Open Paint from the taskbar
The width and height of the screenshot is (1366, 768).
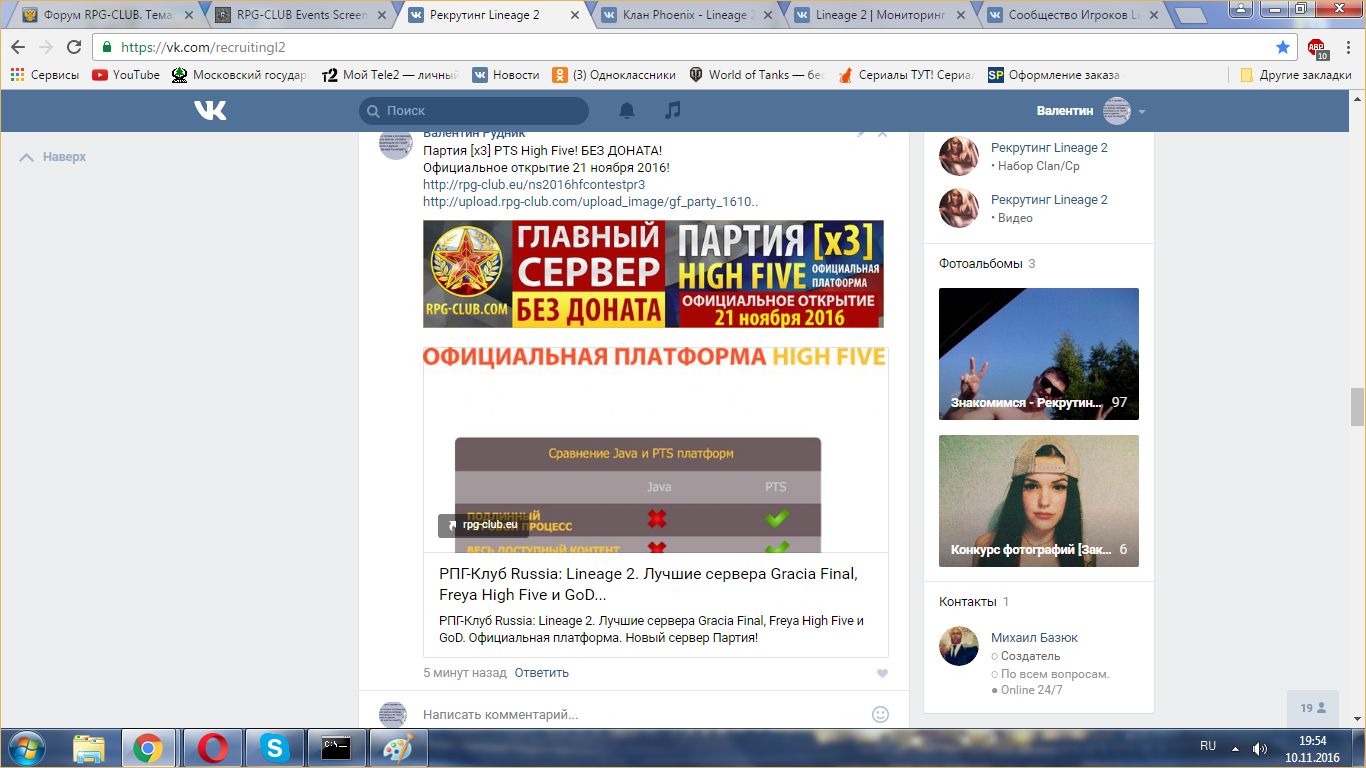pos(398,748)
